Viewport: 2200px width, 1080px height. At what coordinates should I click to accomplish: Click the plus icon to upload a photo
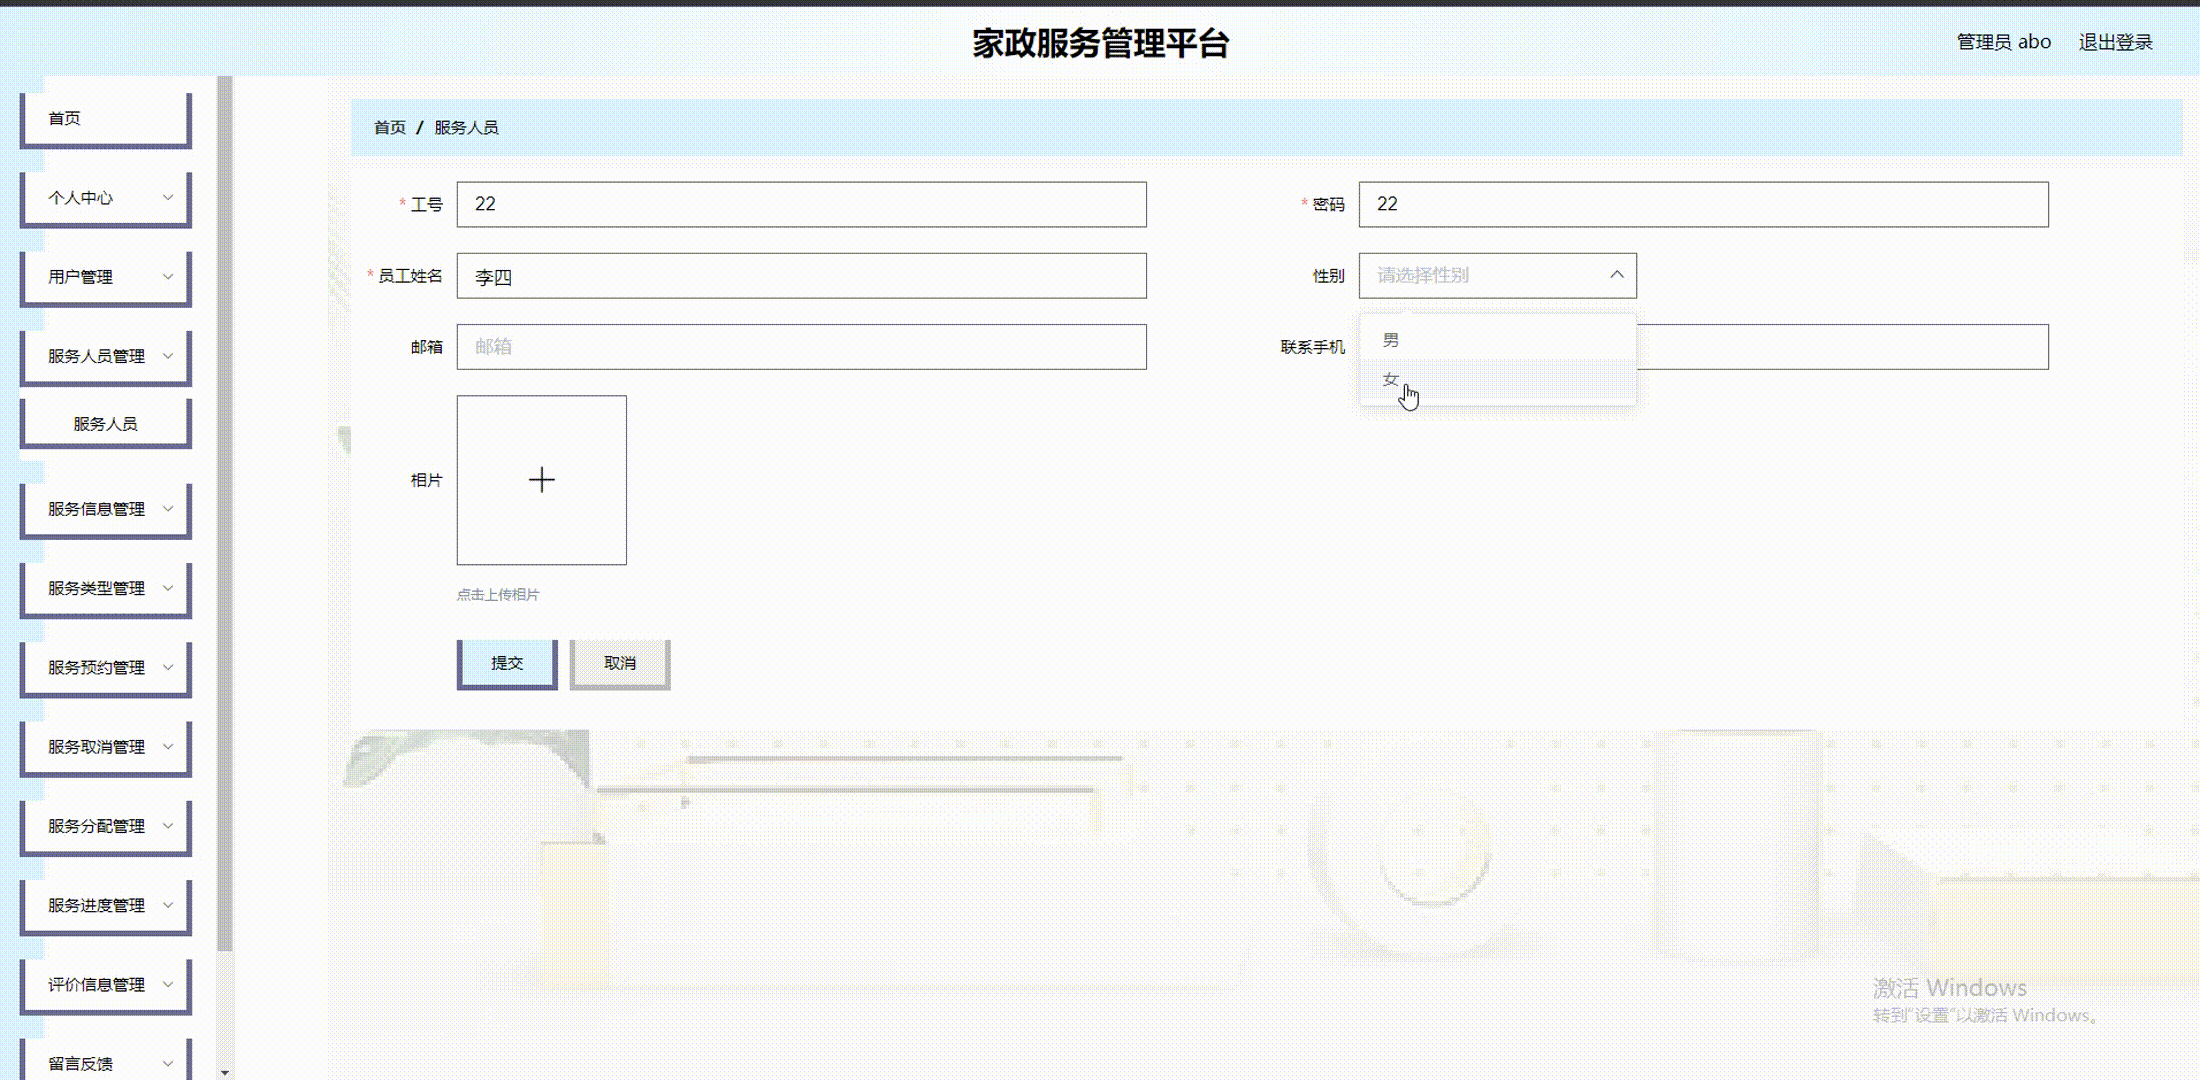pos(541,480)
